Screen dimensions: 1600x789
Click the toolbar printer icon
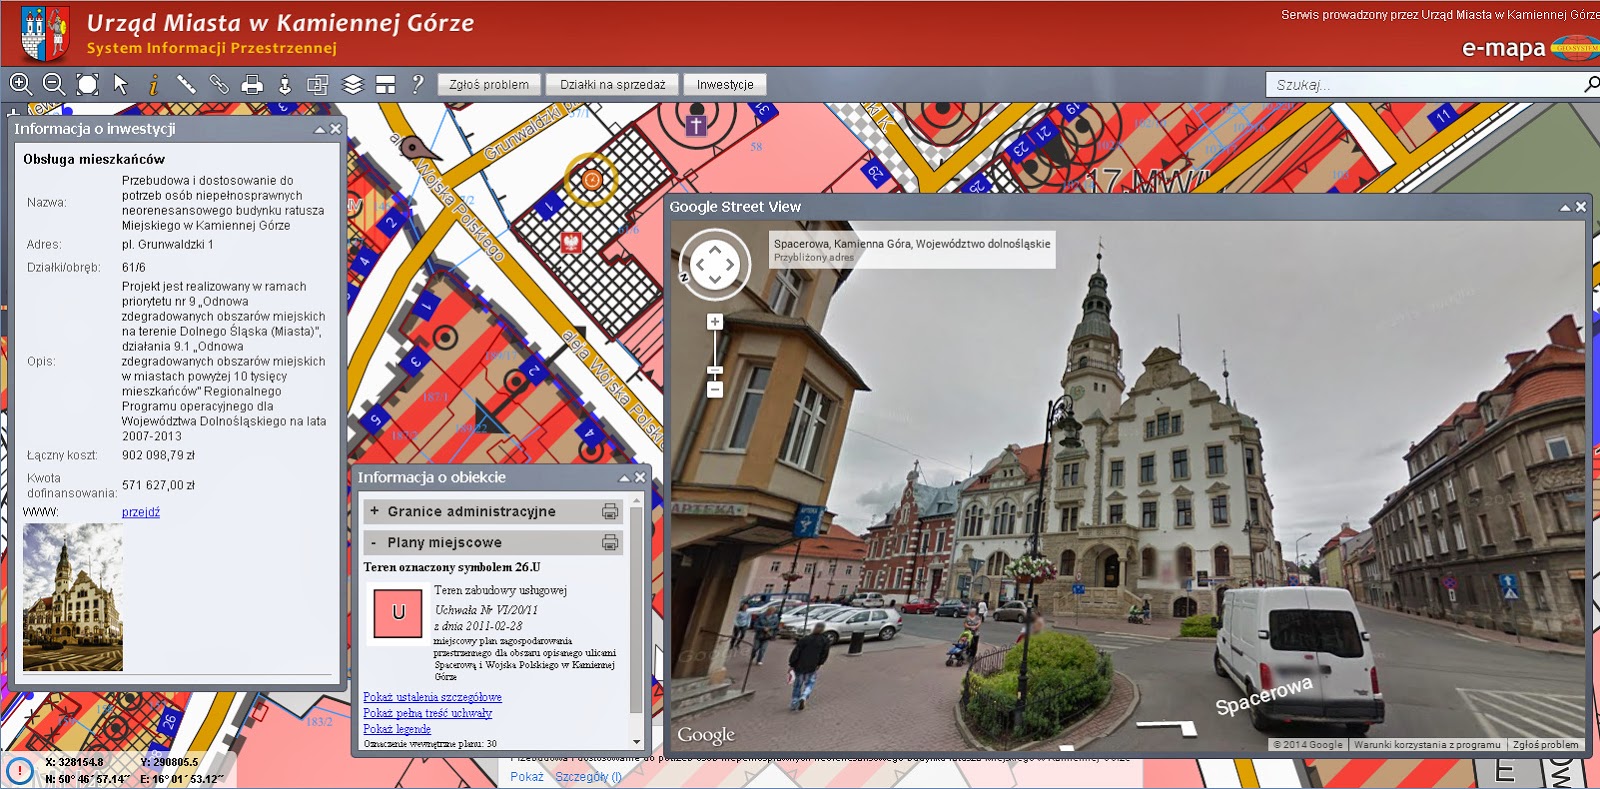point(252,85)
